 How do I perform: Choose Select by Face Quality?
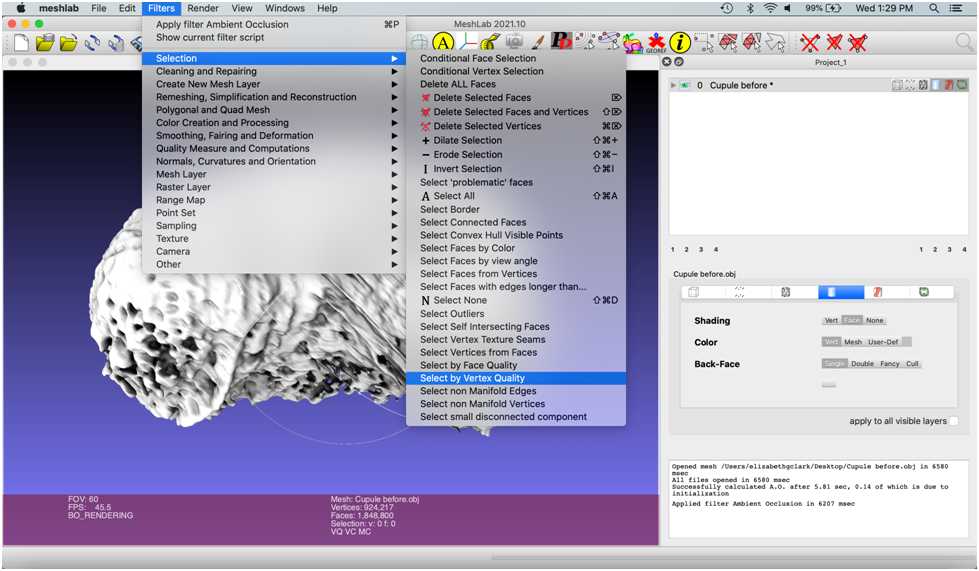(x=516, y=365)
